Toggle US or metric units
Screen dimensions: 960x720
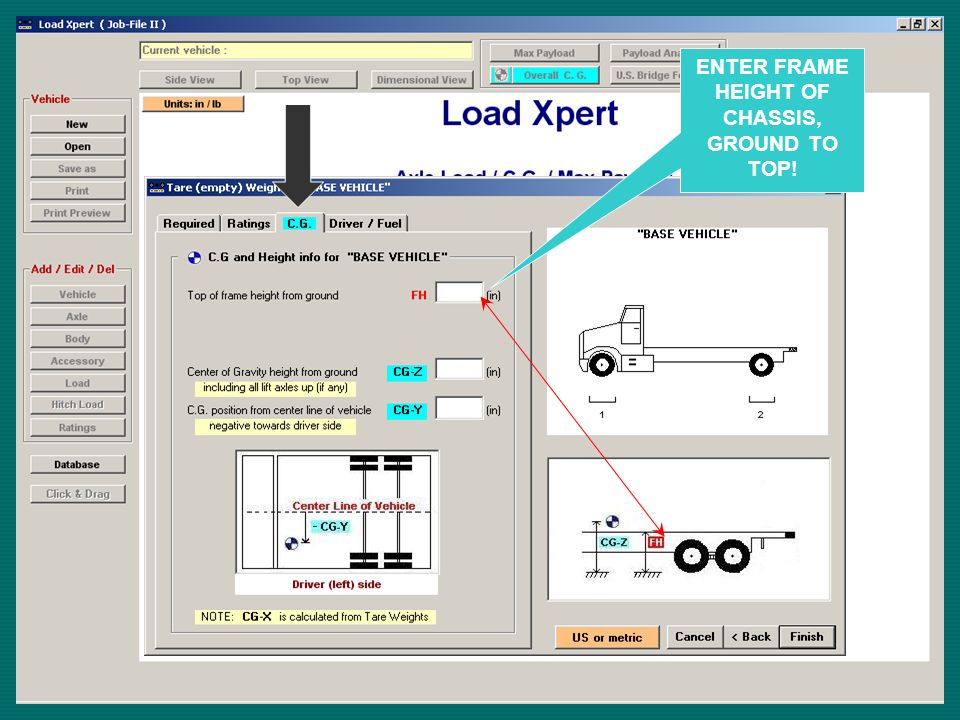point(607,637)
